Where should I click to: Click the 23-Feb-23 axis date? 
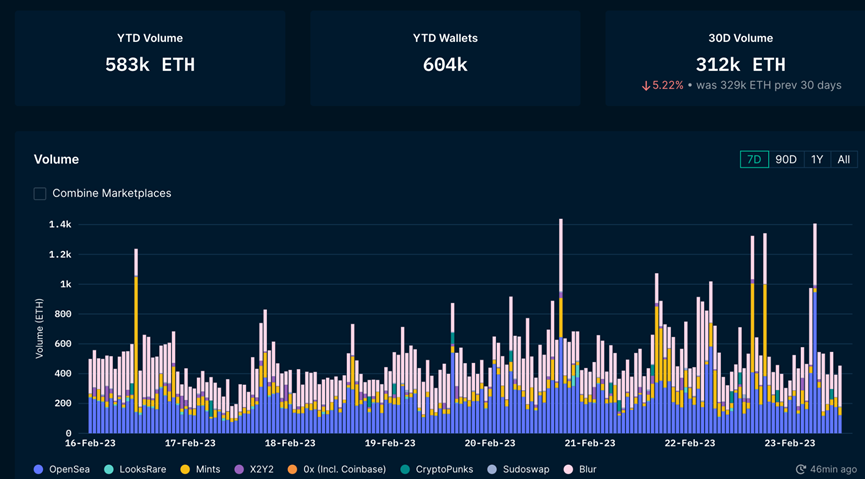coord(789,443)
